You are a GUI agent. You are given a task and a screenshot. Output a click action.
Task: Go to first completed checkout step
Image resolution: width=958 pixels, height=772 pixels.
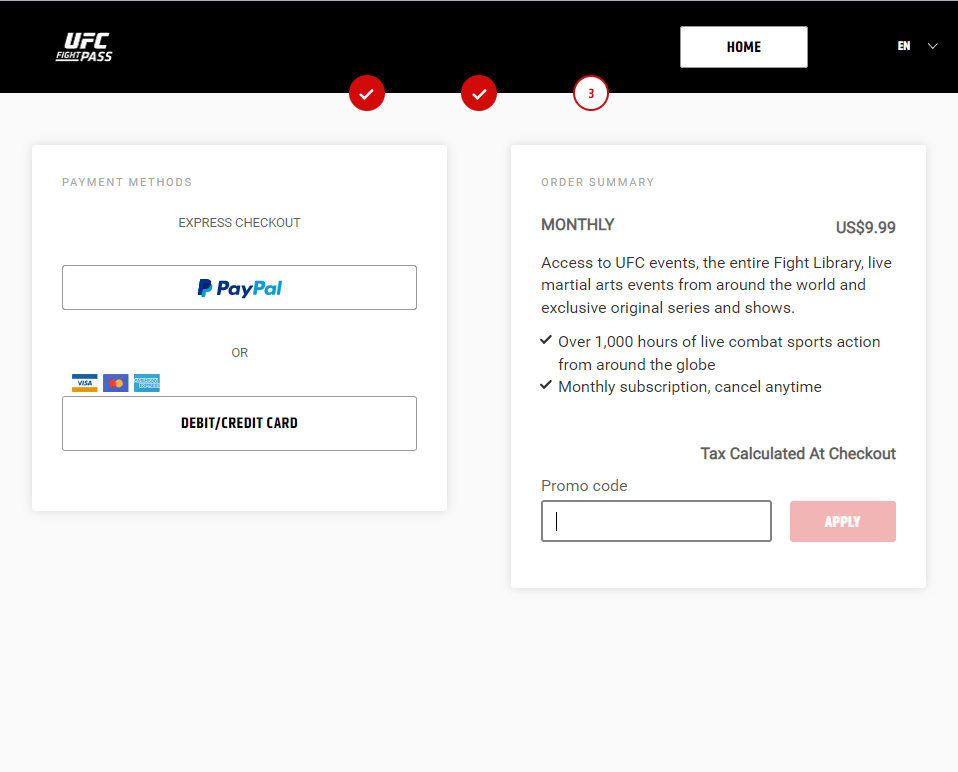pos(367,93)
